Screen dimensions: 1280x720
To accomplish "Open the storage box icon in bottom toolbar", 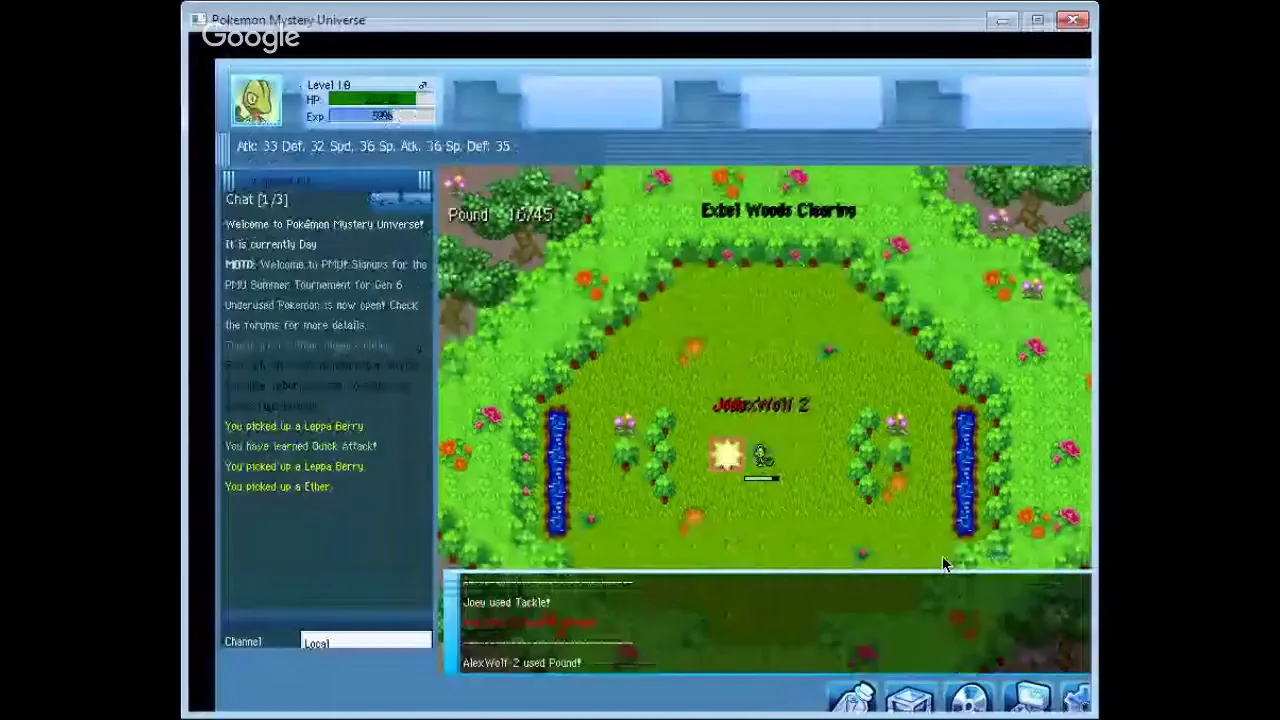I will (910, 697).
